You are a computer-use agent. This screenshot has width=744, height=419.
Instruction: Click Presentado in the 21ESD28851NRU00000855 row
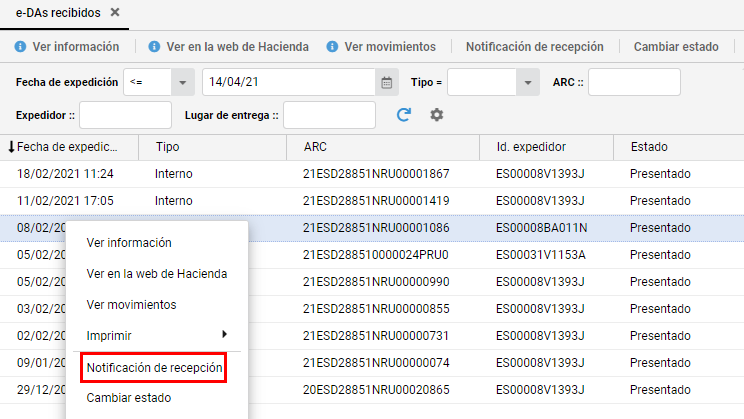660,309
